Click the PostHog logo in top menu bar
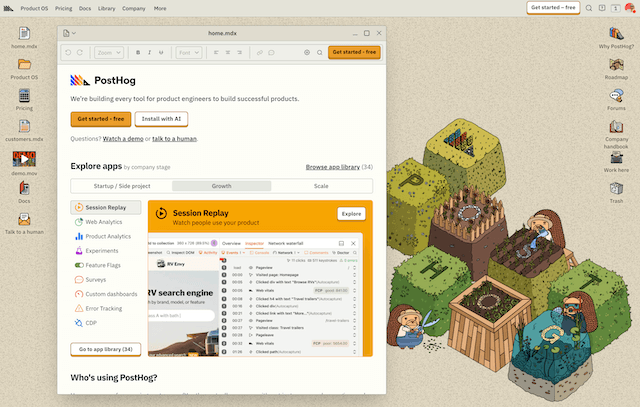 (x=8, y=8)
